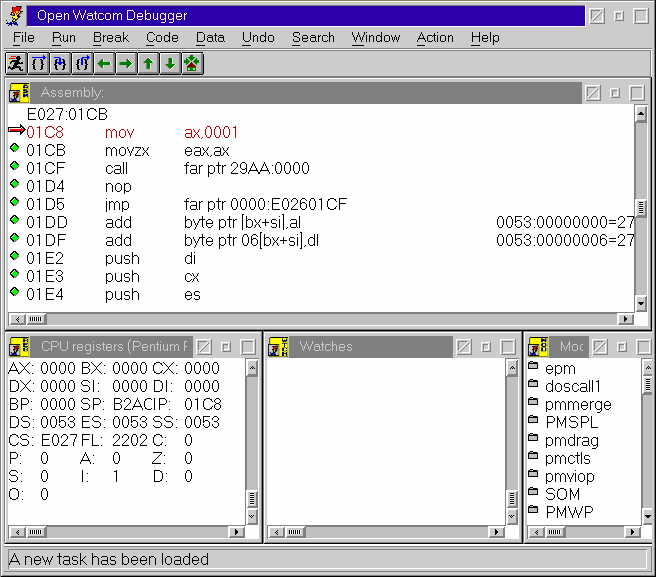Open the Break menu

click(110, 37)
